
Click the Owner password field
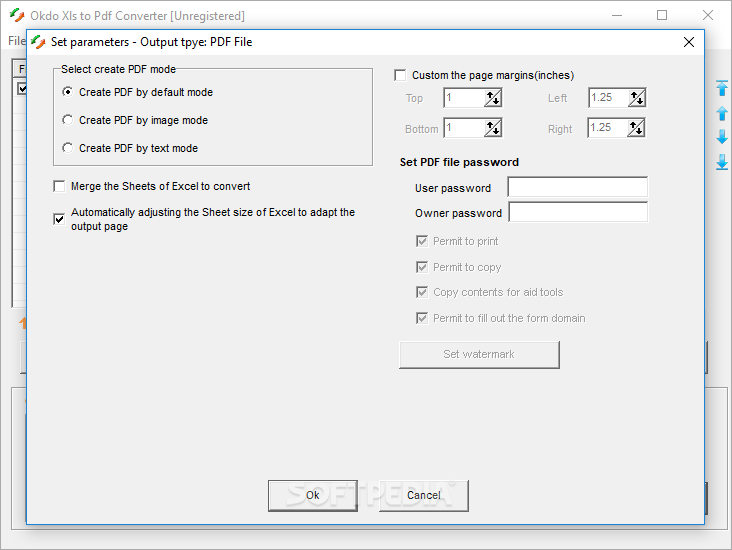[x=578, y=212]
